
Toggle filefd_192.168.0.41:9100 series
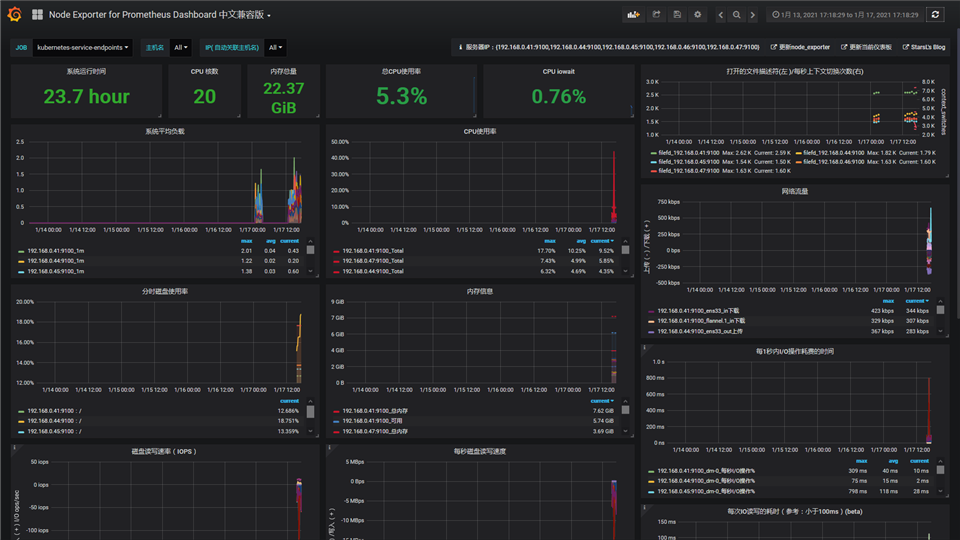tap(689, 153)
